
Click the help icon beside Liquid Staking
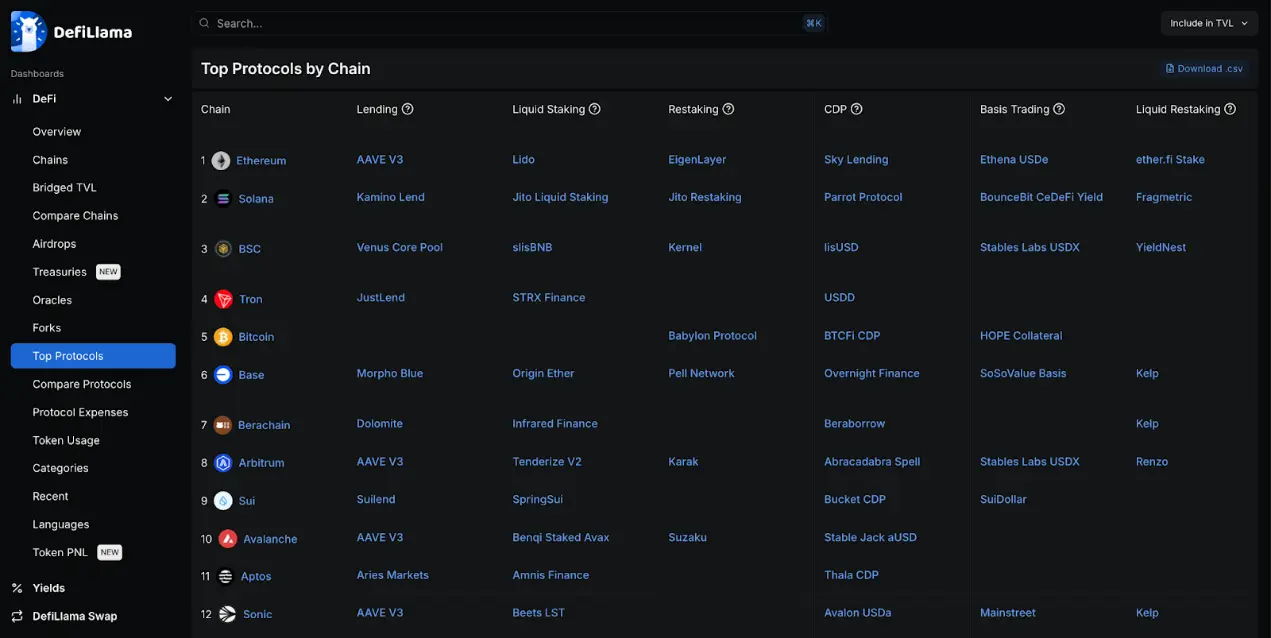[595, 109]
